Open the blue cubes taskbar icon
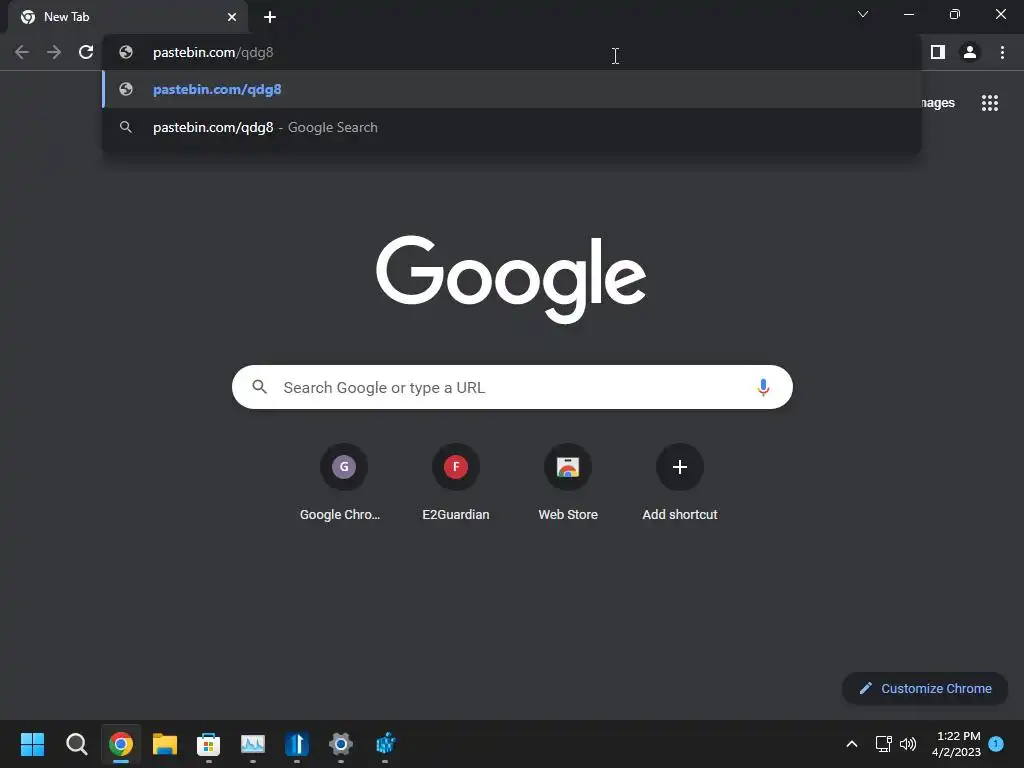The image size is (1024, 768). [x=385, y=744]
